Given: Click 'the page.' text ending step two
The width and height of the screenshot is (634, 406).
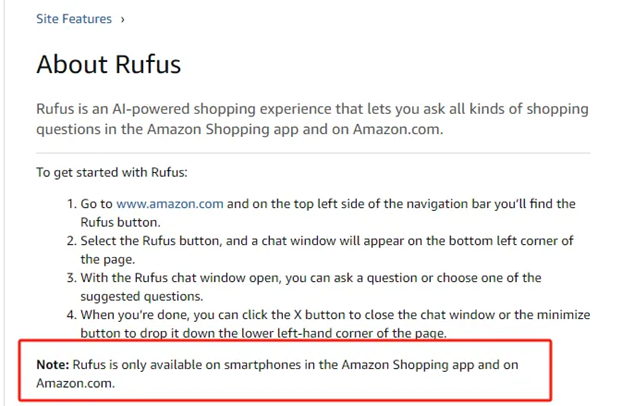Looking at the screenshot, I should 108,259.
